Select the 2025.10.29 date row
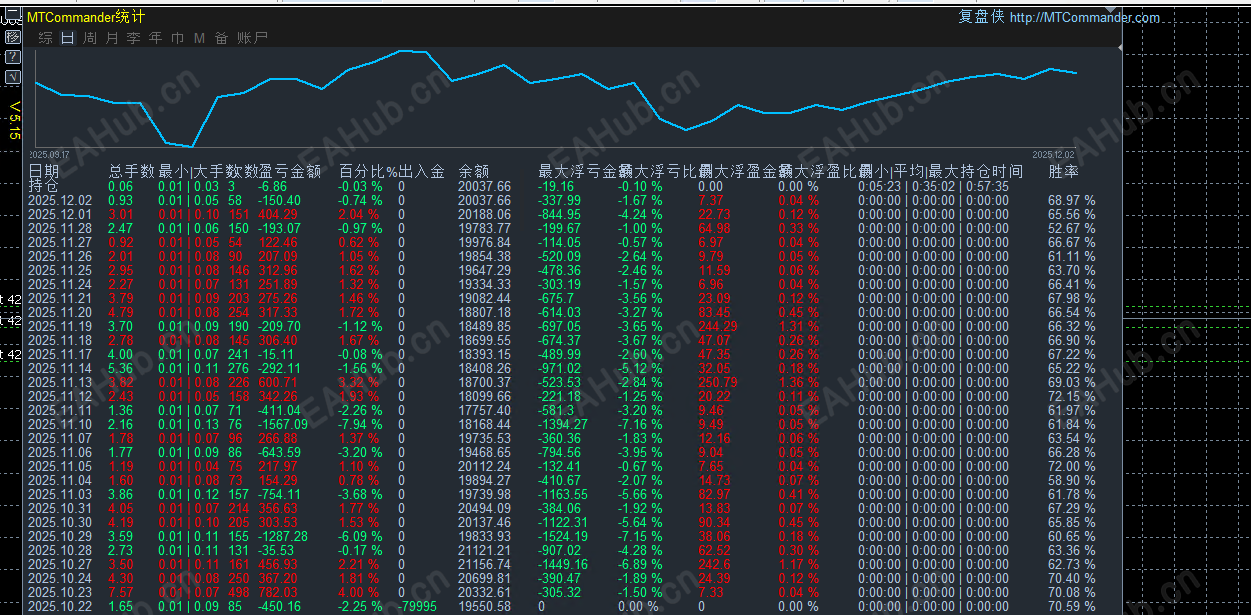1251x615 pixels. click(x=59, y=537)
